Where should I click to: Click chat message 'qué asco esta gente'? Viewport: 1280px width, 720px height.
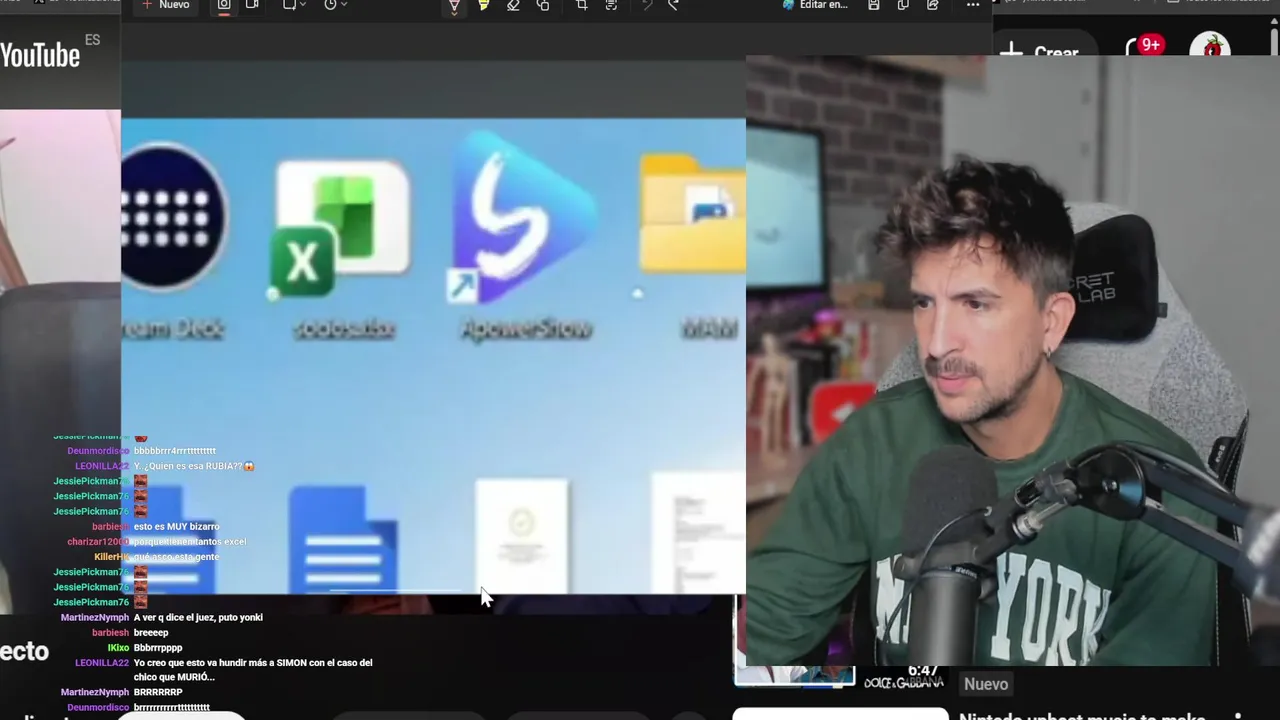coord(176,556)
